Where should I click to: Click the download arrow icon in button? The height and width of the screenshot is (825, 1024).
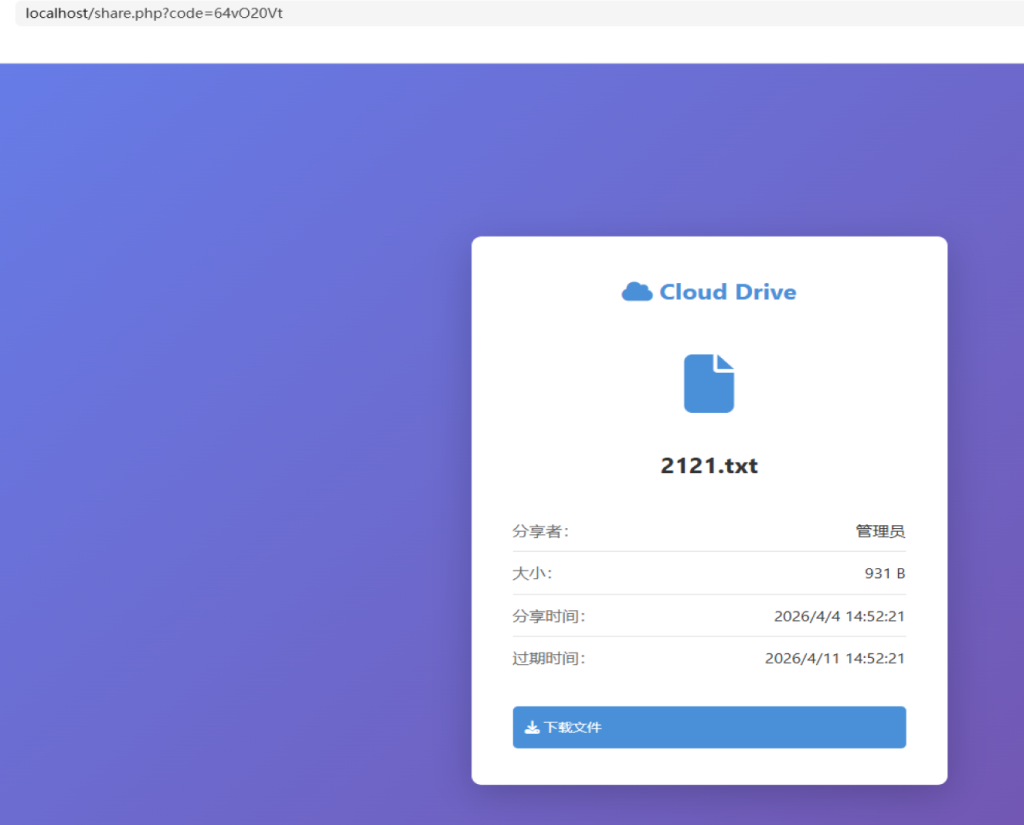532,728
